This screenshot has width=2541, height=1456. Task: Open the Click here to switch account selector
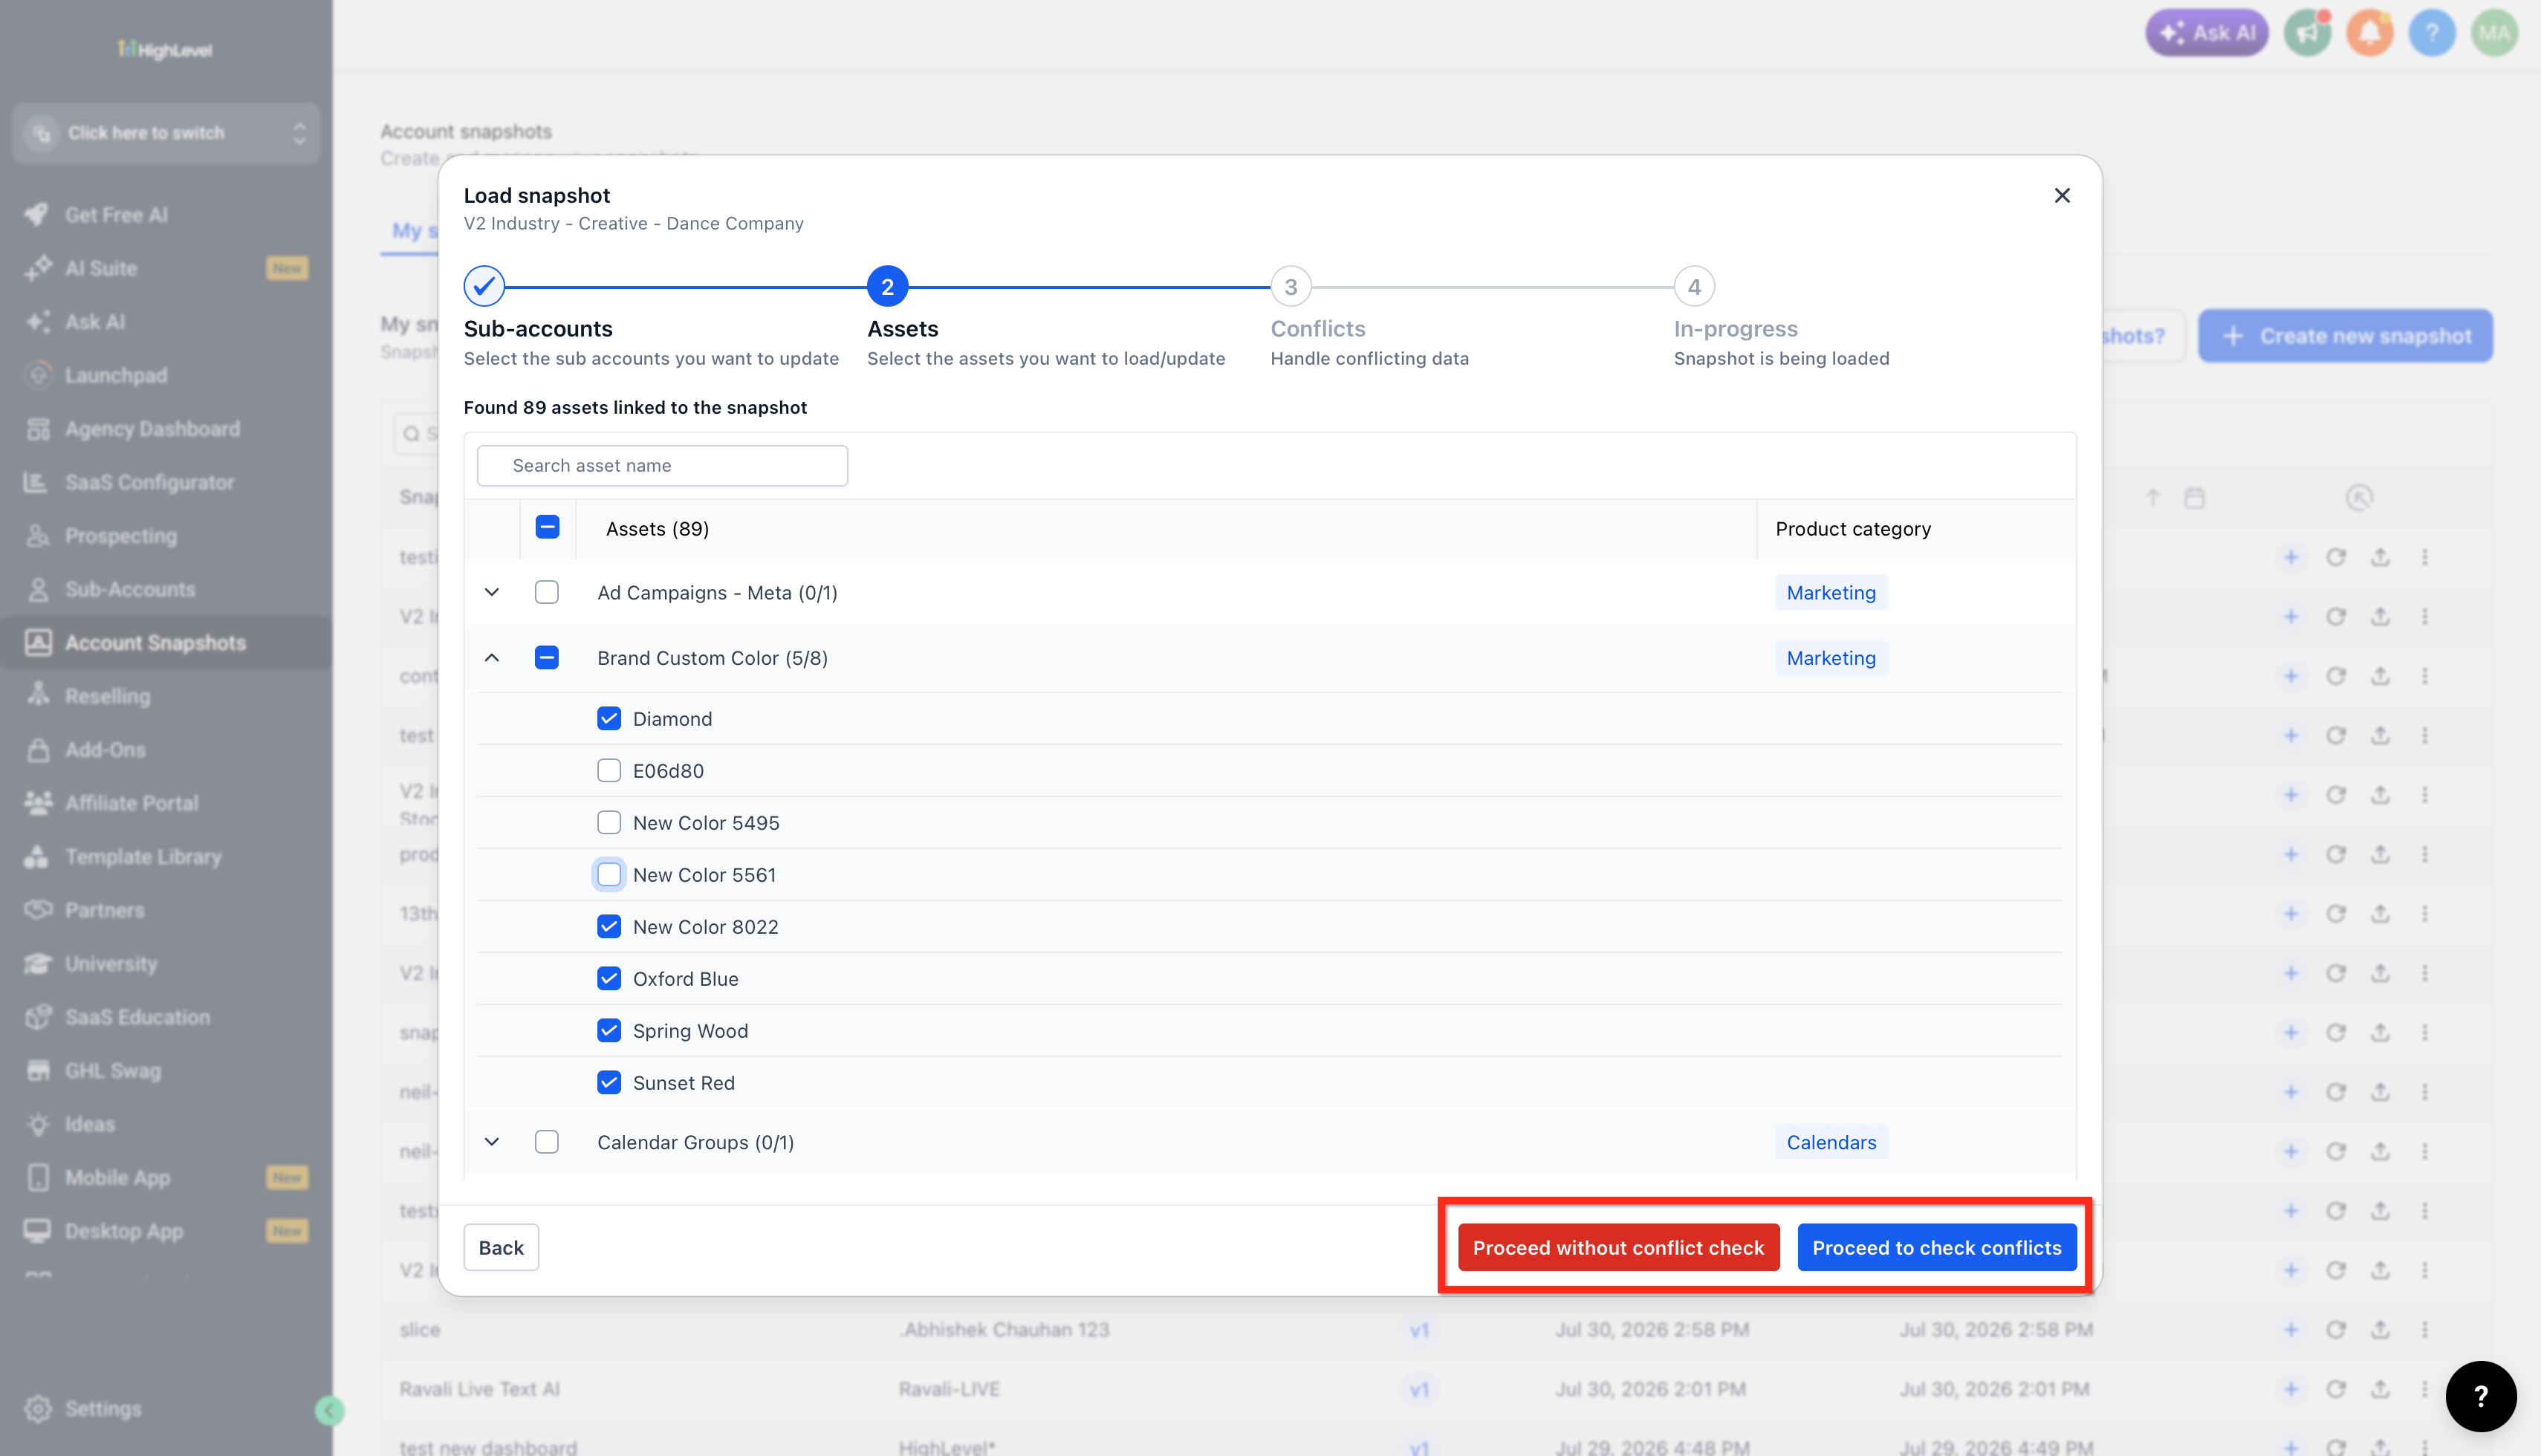tap(166, 133)
